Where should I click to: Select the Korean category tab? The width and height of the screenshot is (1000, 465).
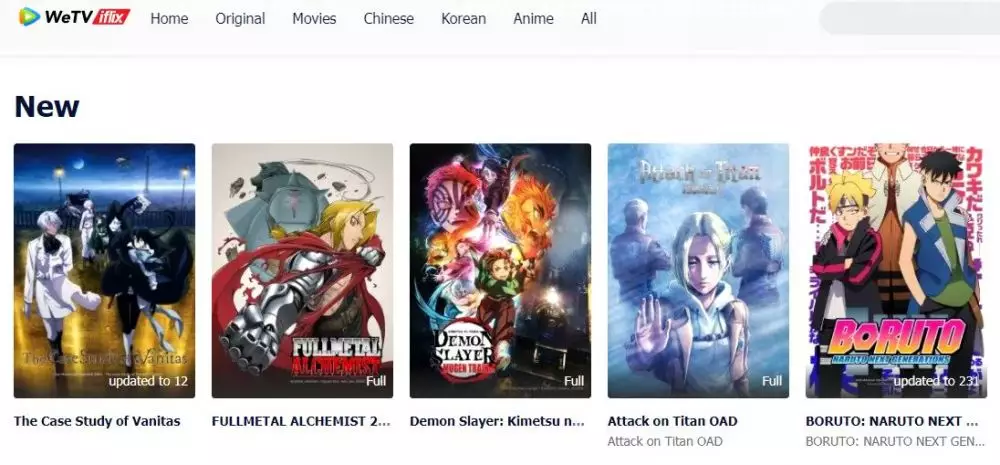(463, 19)
